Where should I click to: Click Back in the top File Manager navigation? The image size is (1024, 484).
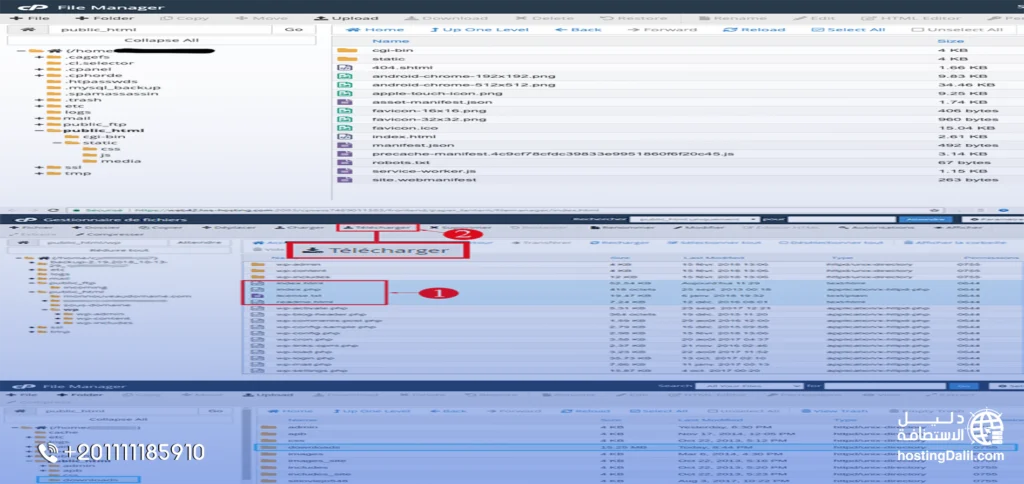pos(579,29)
